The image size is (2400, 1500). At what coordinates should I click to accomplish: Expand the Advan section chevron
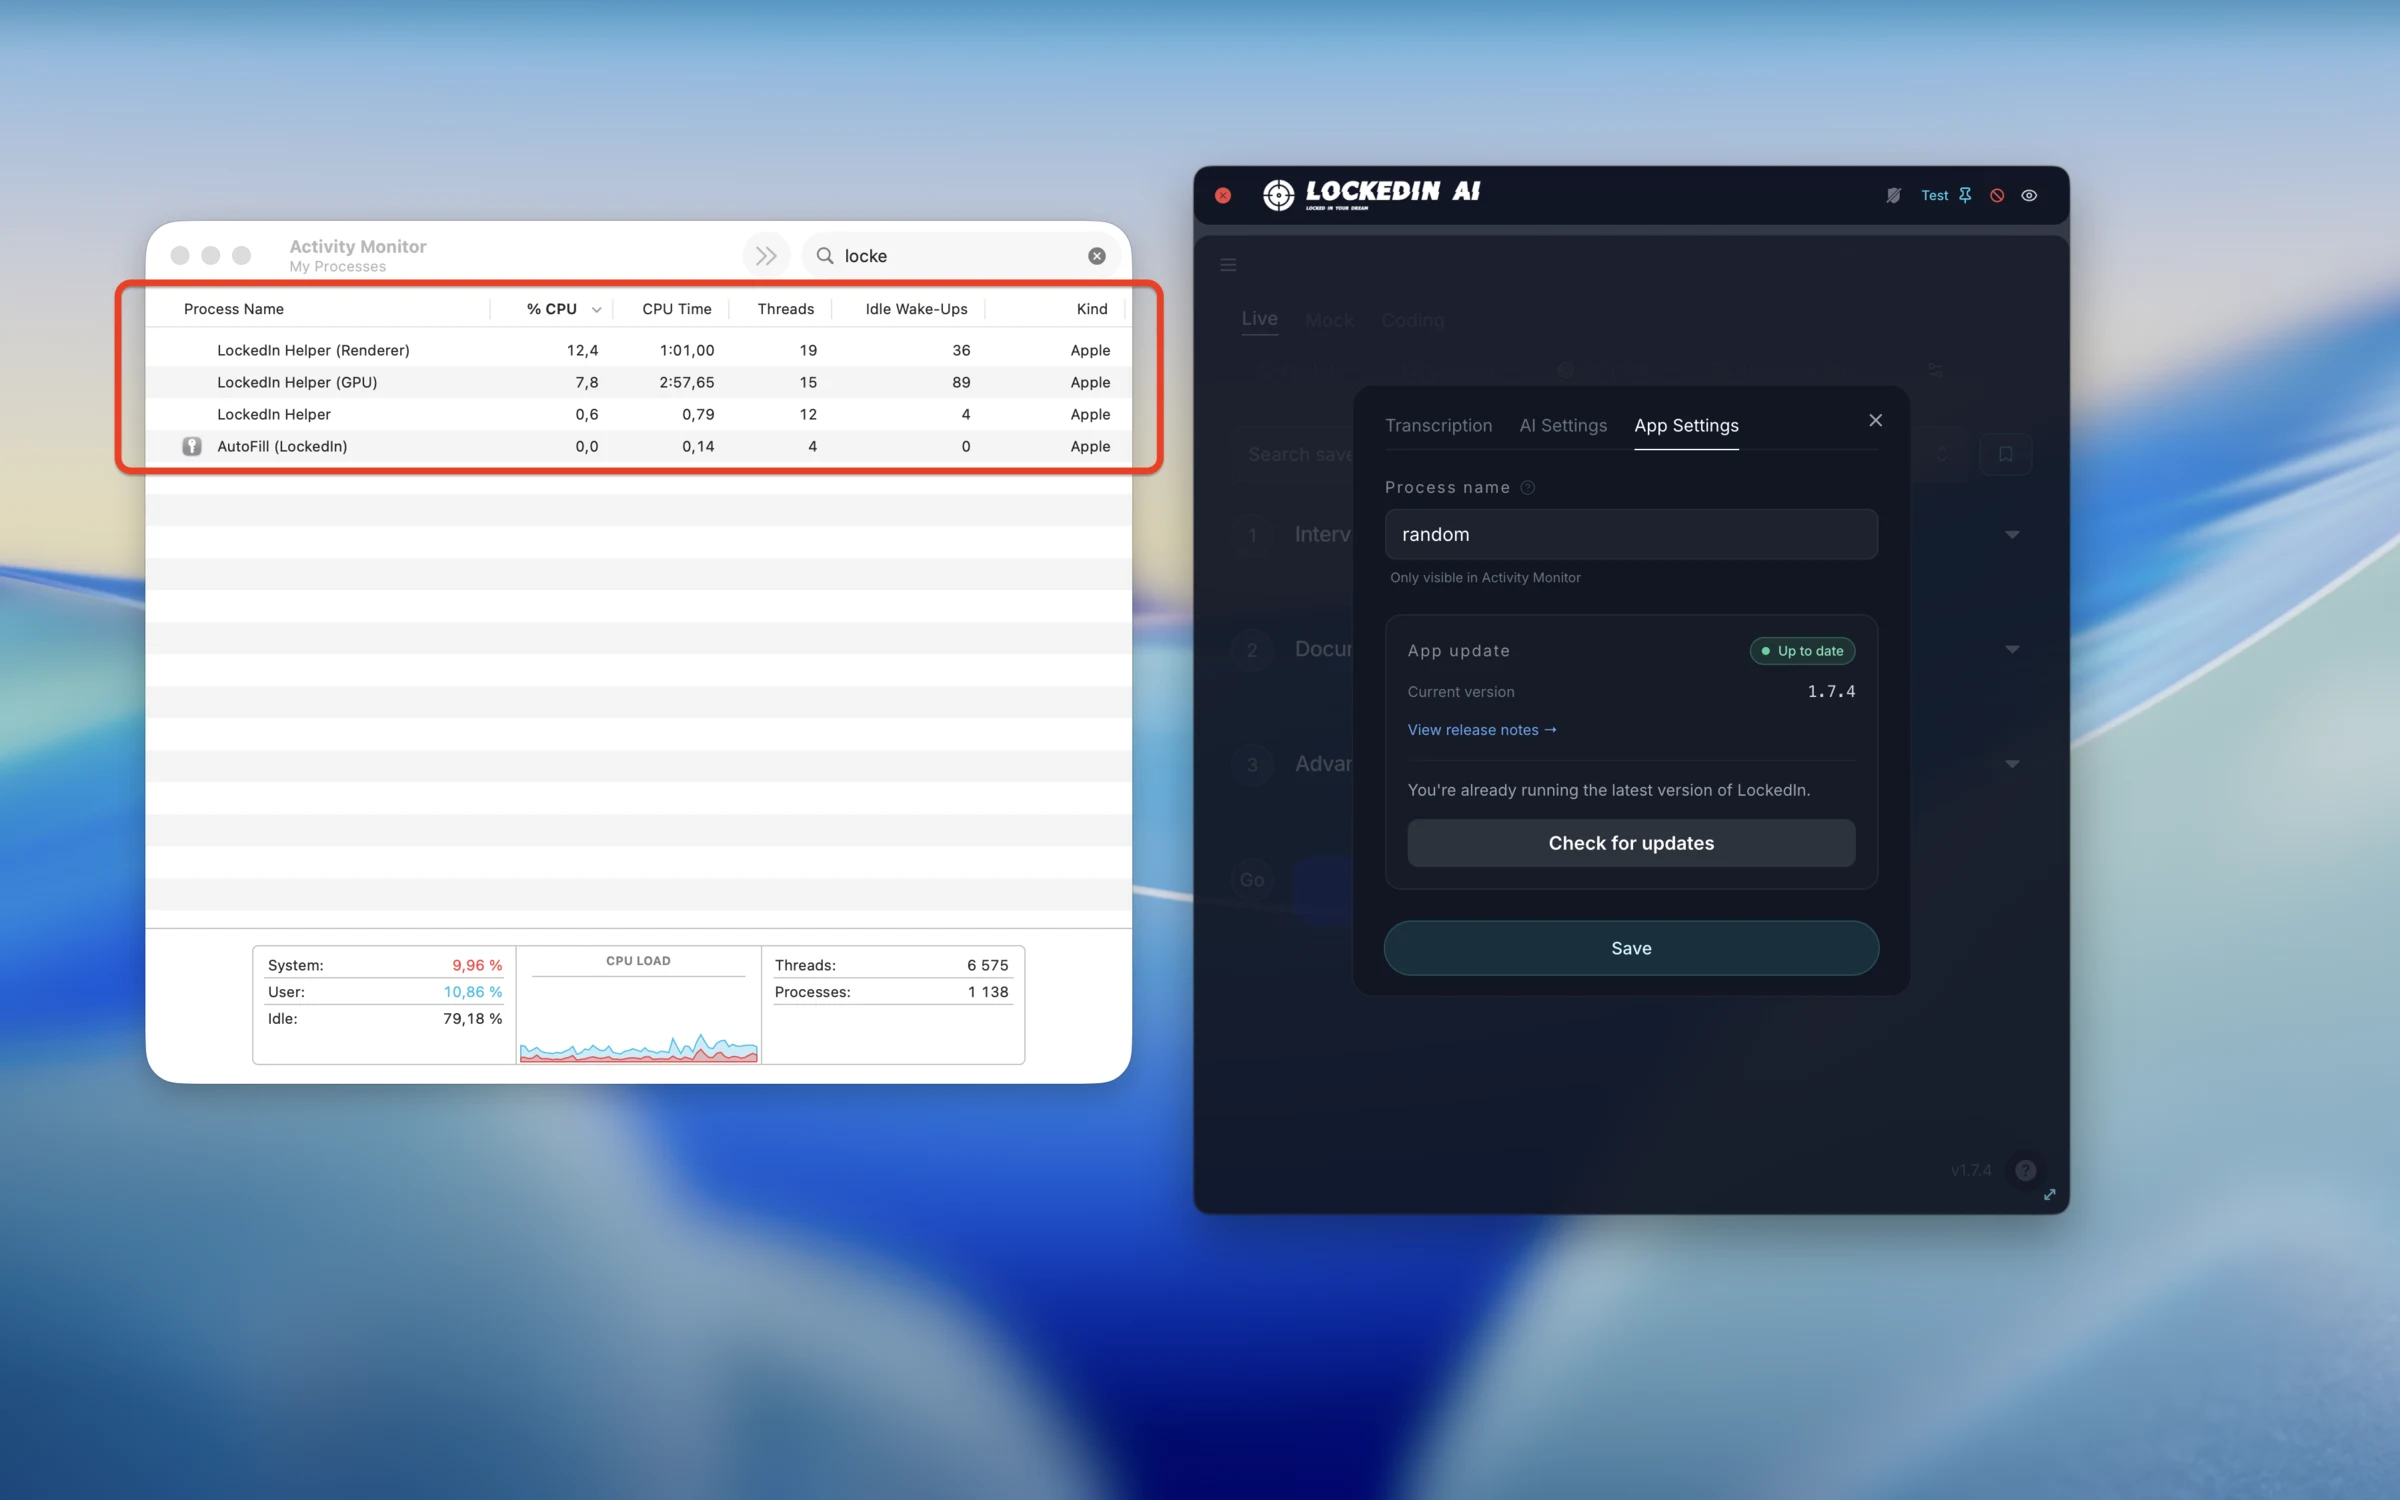coord(2012,764)
